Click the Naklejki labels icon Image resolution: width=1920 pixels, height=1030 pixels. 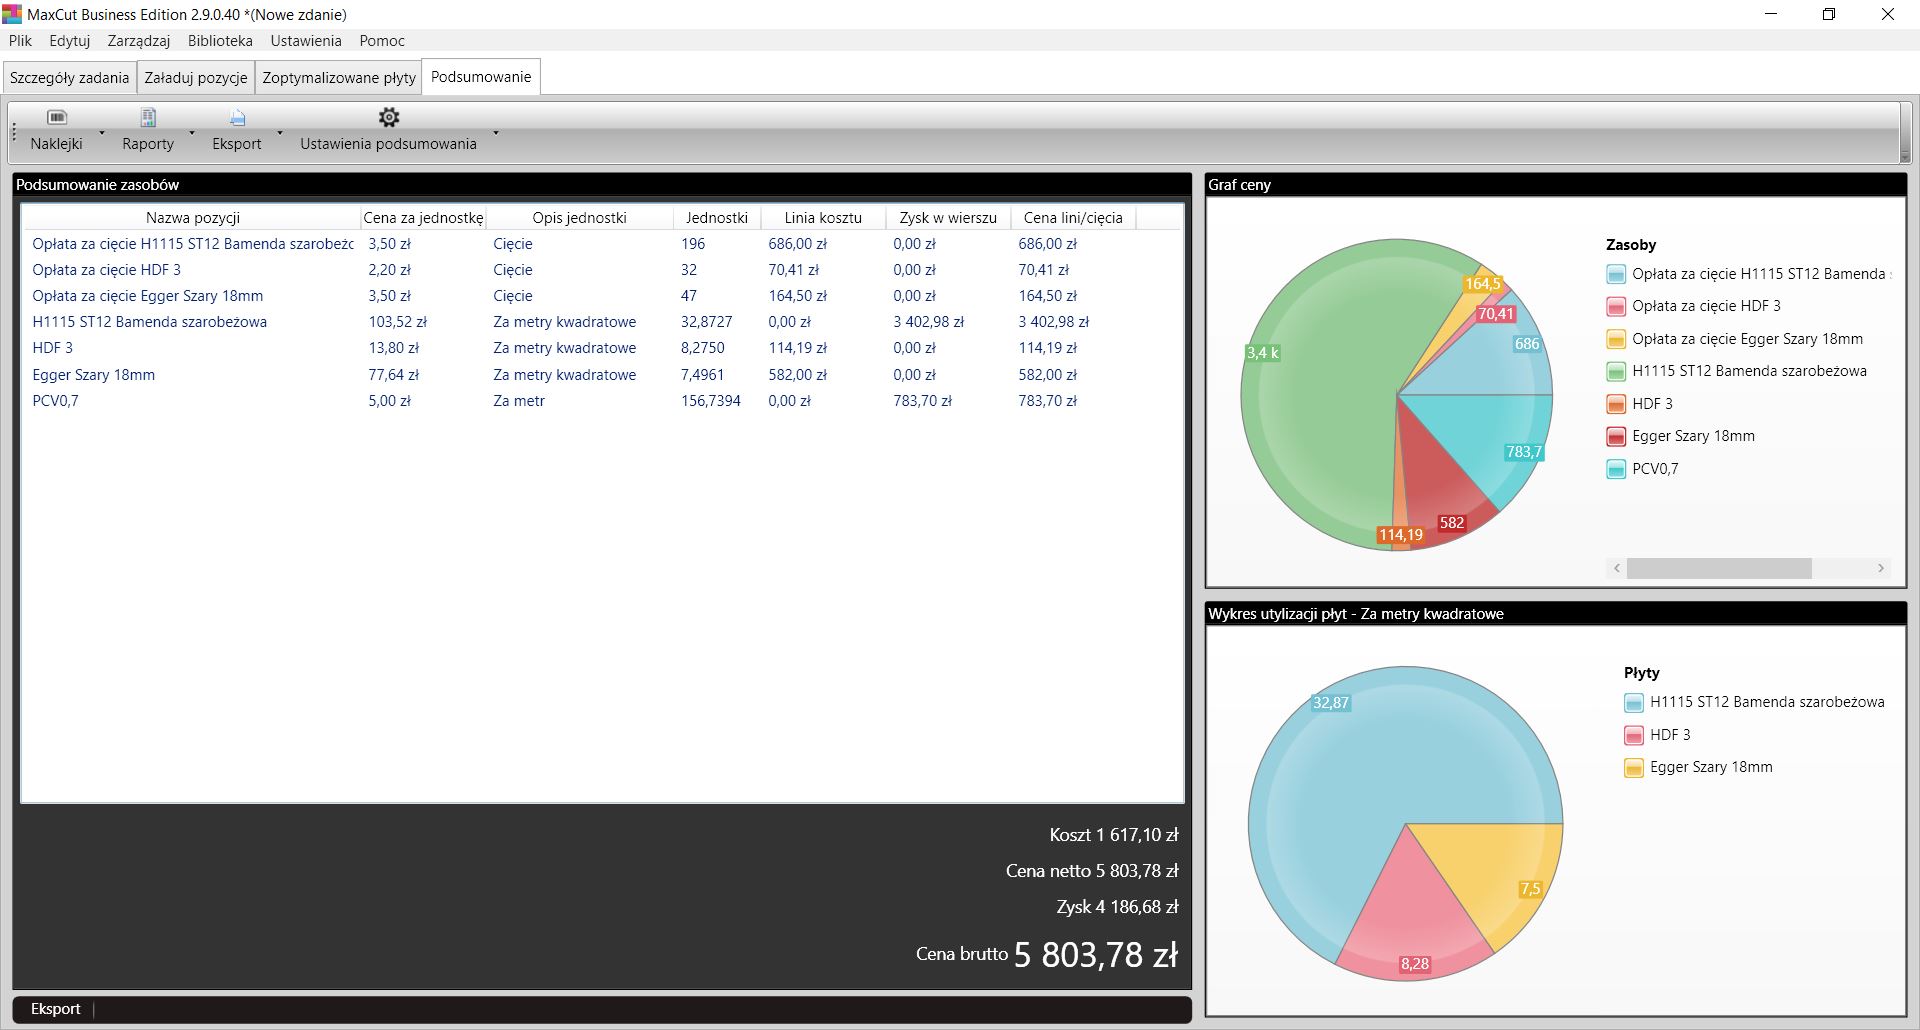(x=57, y=118)
